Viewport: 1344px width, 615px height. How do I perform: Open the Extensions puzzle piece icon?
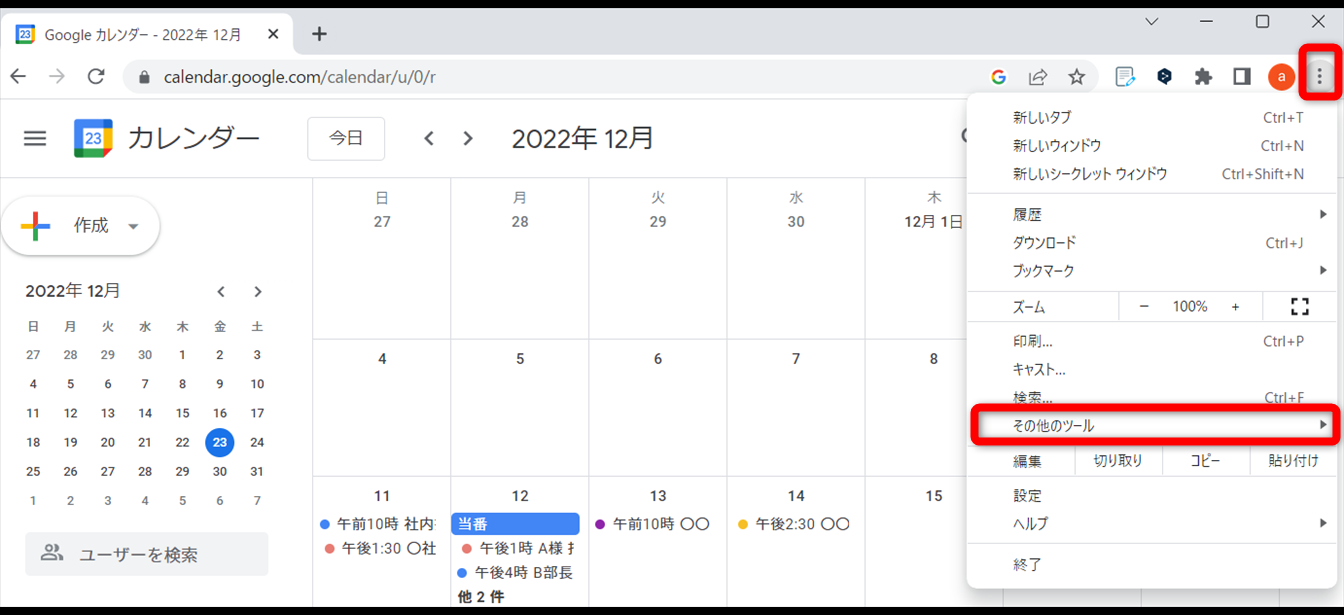click(1203, 77)
